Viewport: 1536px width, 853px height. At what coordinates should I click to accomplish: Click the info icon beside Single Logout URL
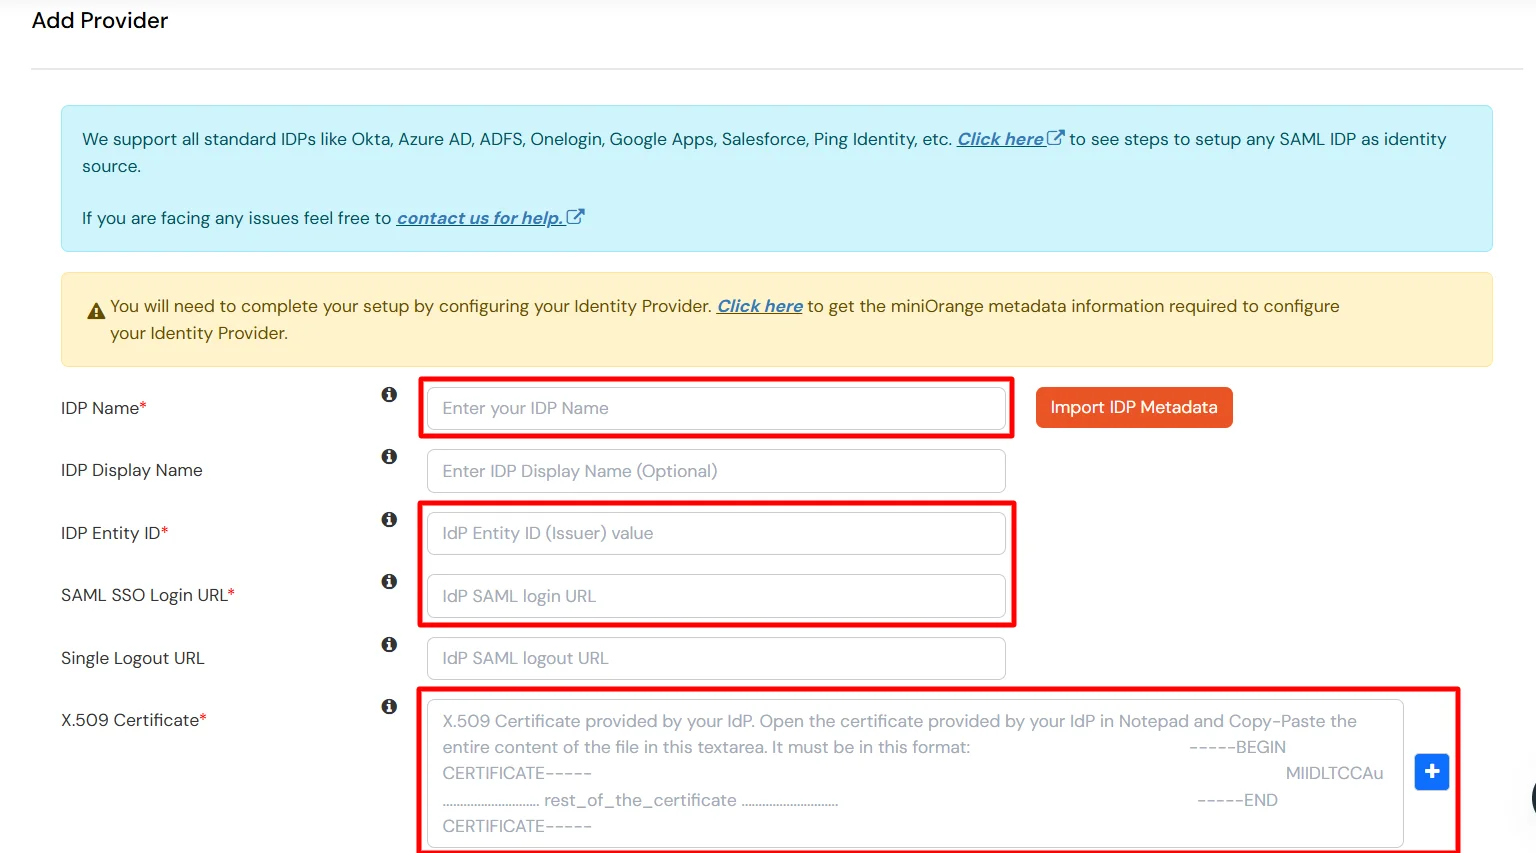(389, 644)
